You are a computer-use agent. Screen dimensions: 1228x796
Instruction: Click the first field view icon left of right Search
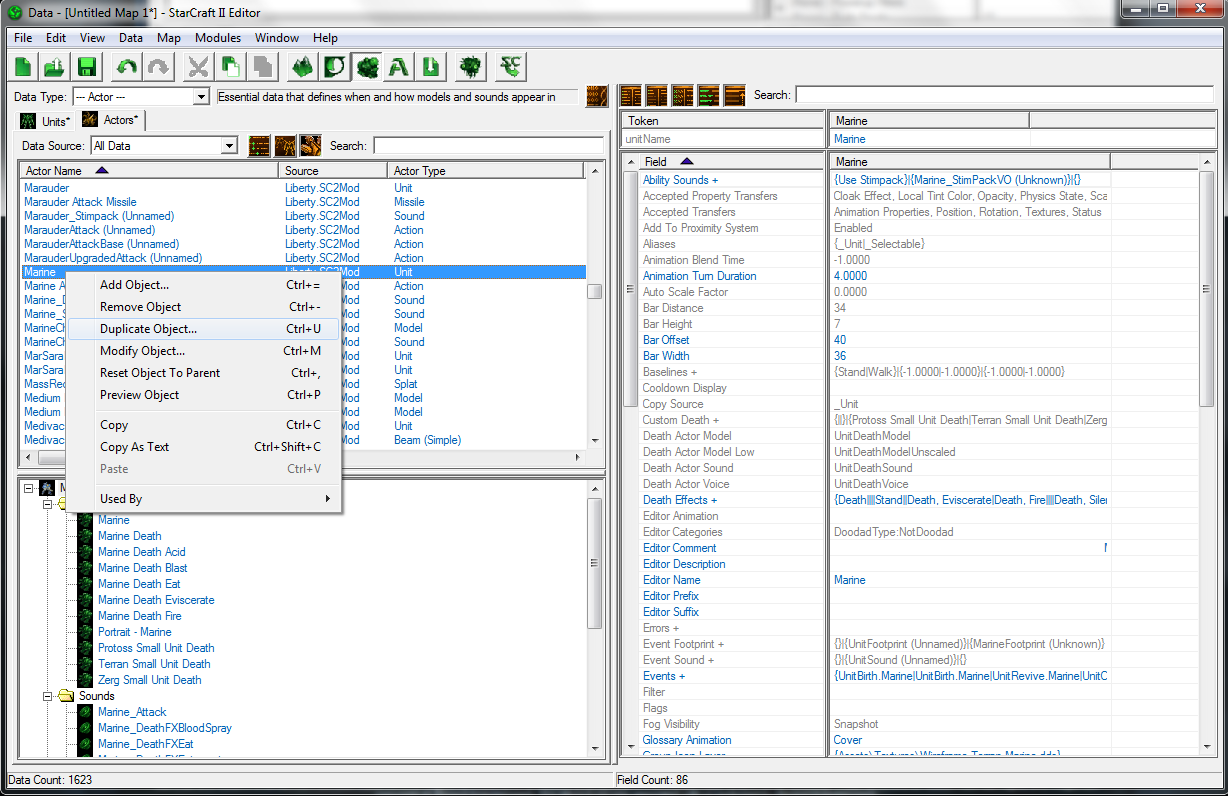pyautogui.click(x=631, y=95)
